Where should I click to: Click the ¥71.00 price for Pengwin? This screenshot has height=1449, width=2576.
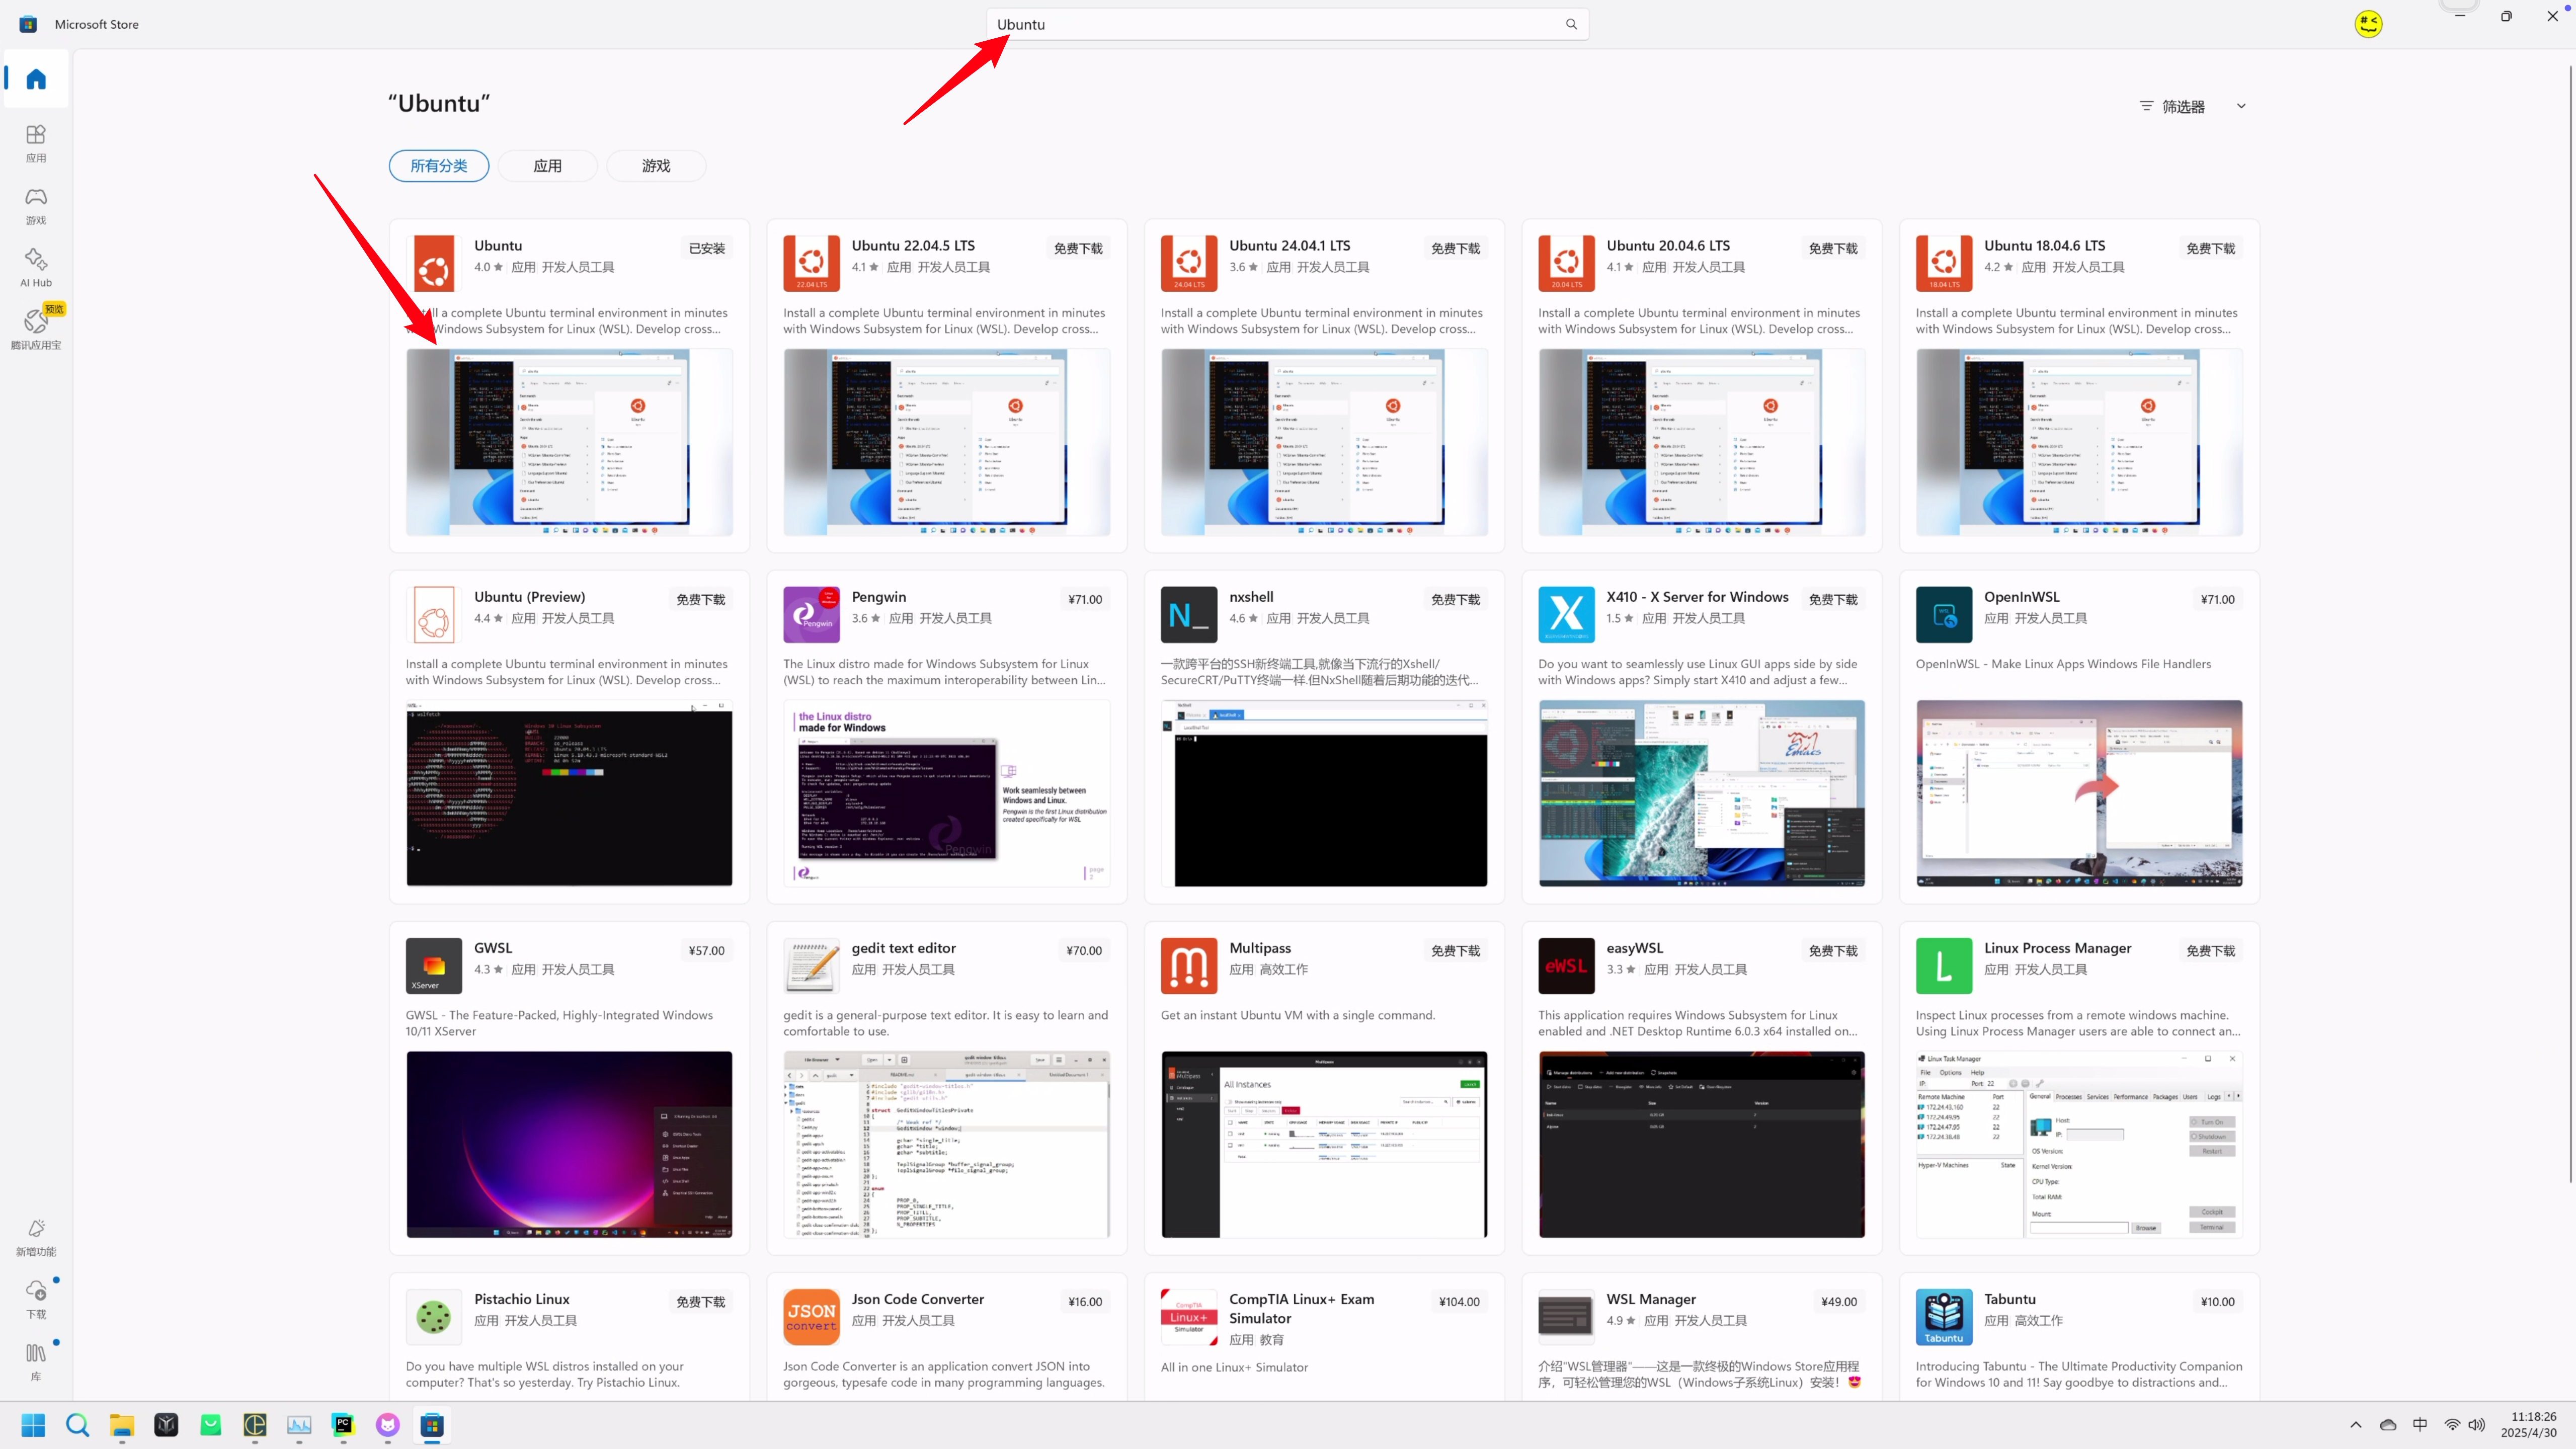[x=1085, y=600]
